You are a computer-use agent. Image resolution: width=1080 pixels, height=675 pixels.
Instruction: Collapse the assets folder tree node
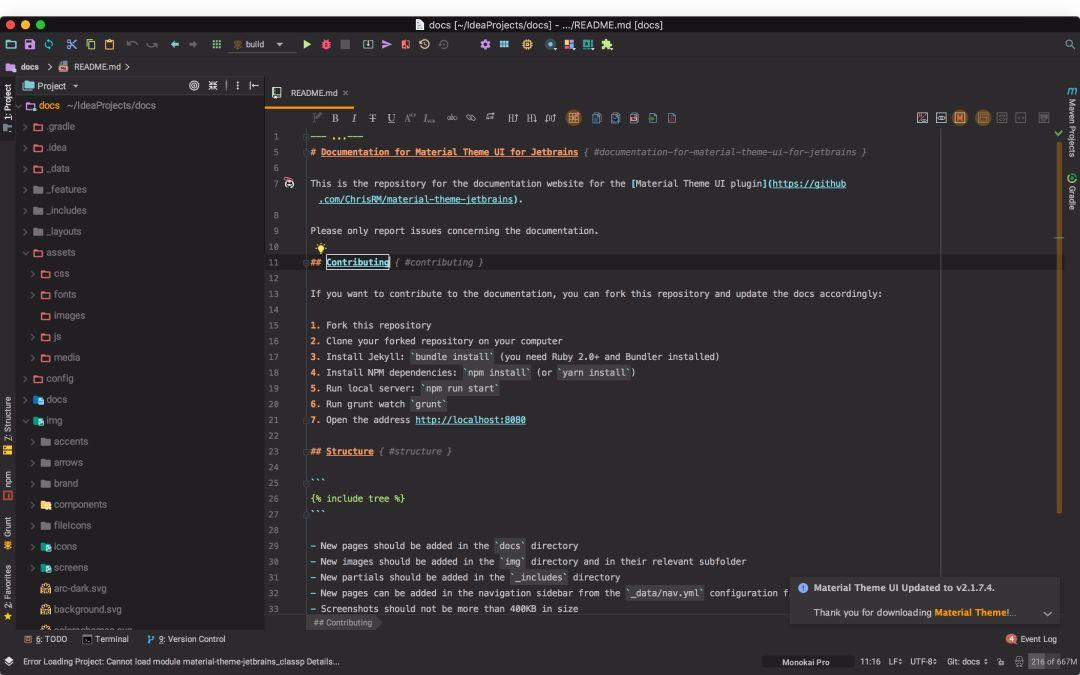25,253
